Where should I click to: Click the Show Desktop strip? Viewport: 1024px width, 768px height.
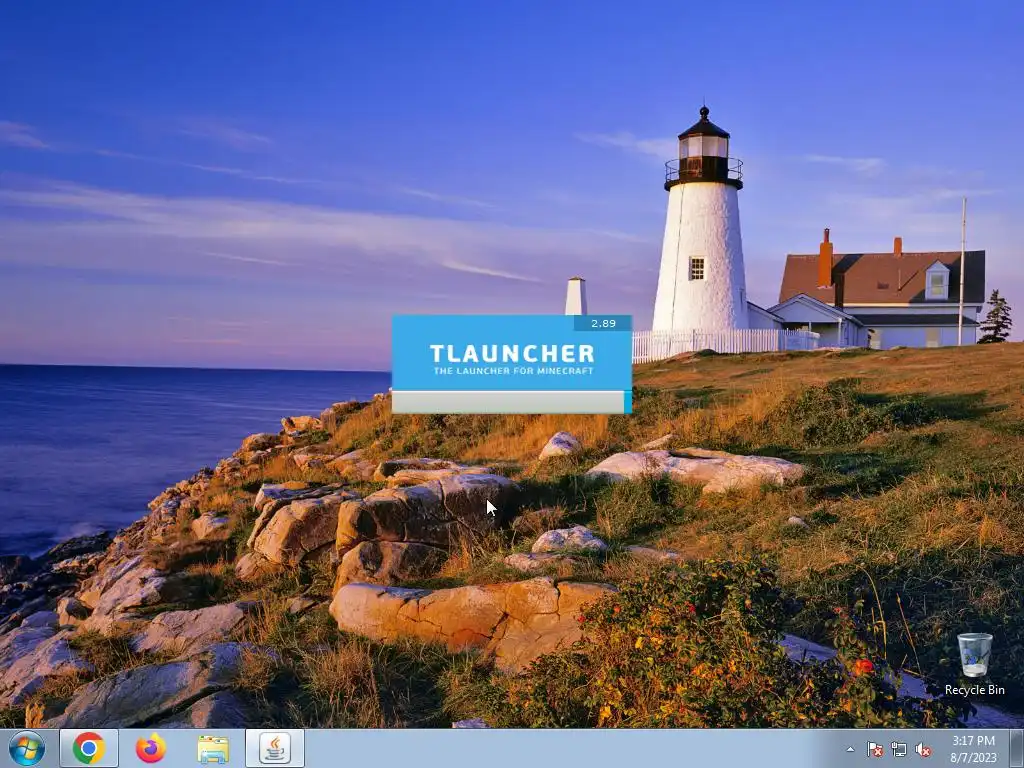pyautogui.click(x=1017, y=748)
